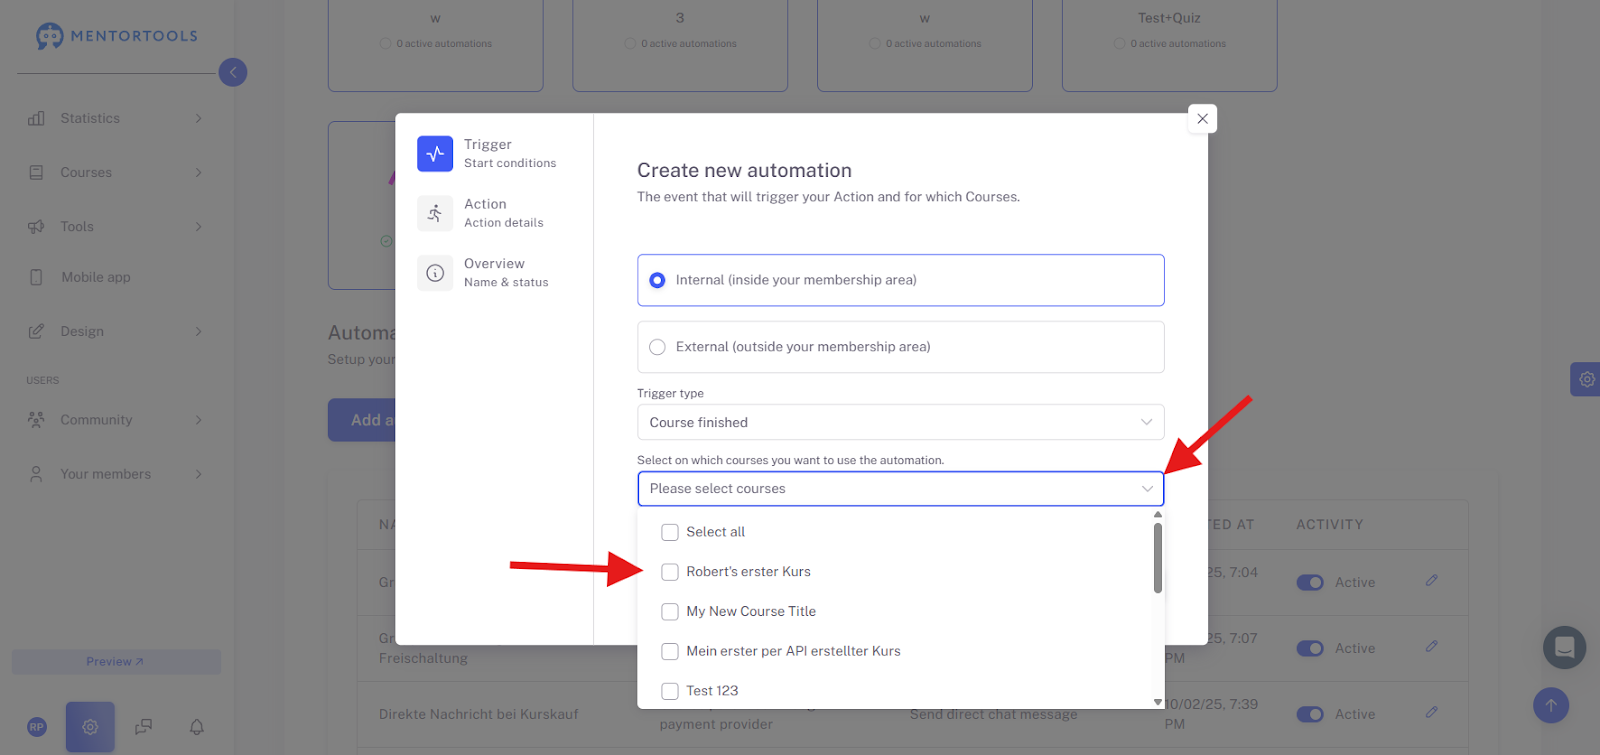
Task: Click the course list scroll up arrow
Action: tap(1158, 514)
